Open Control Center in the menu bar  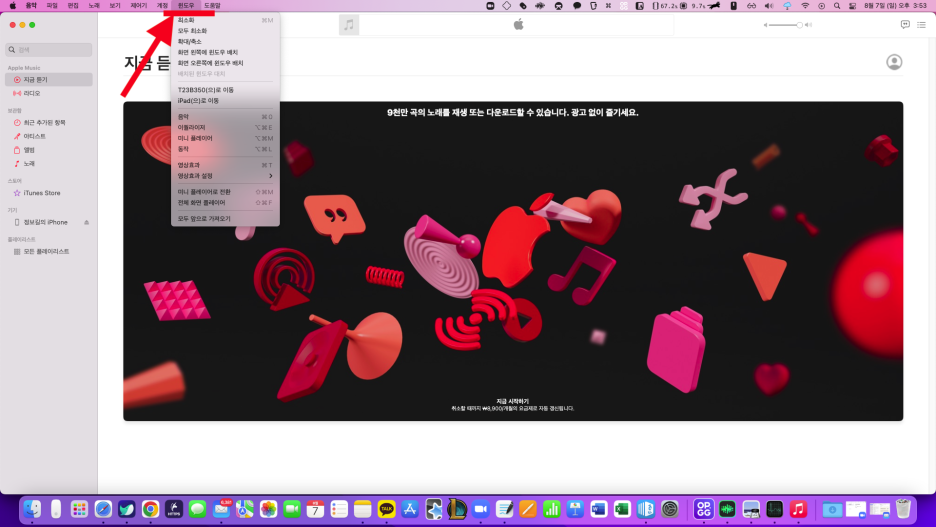tap(852, 5)
